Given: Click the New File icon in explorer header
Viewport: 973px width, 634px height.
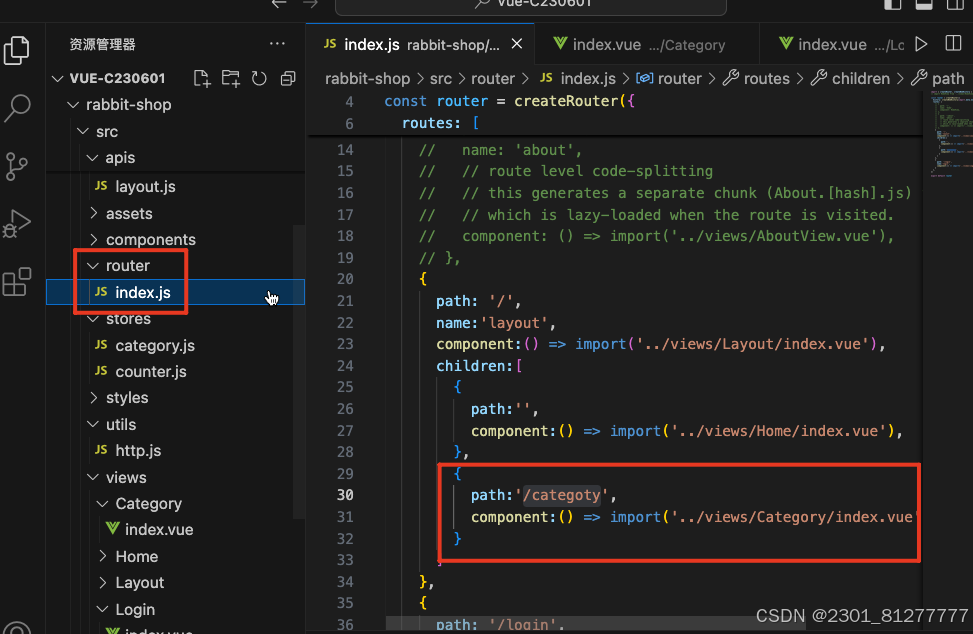Looking at the screenshot, I should click(202, 78).
